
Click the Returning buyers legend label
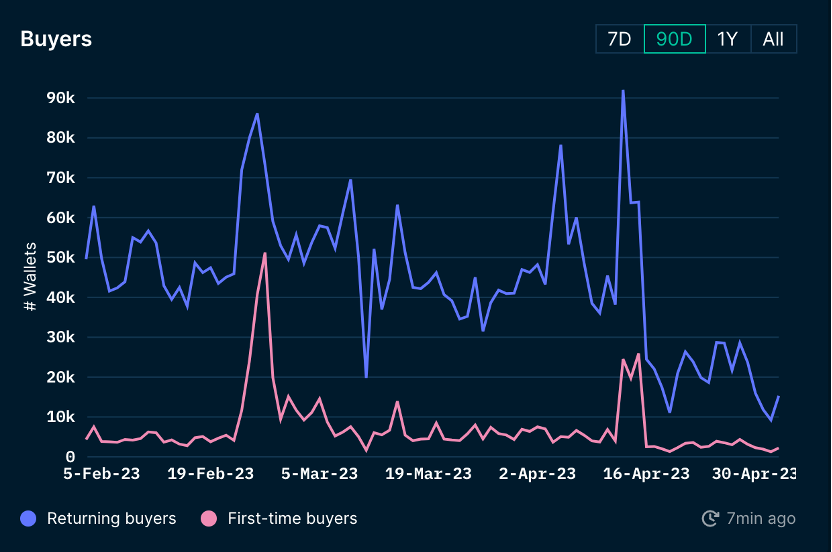(111, 519)
